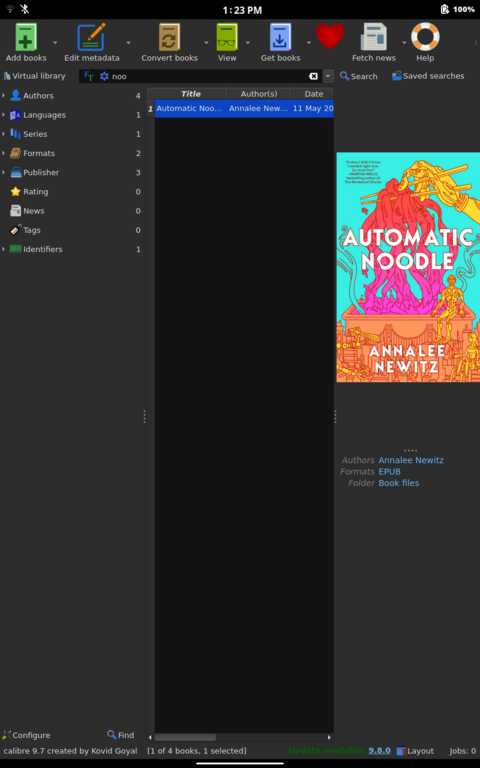Open Convert books dropdown arrow
The height and width of the screenshot is (768, 480).
click(x=206, y=43)
